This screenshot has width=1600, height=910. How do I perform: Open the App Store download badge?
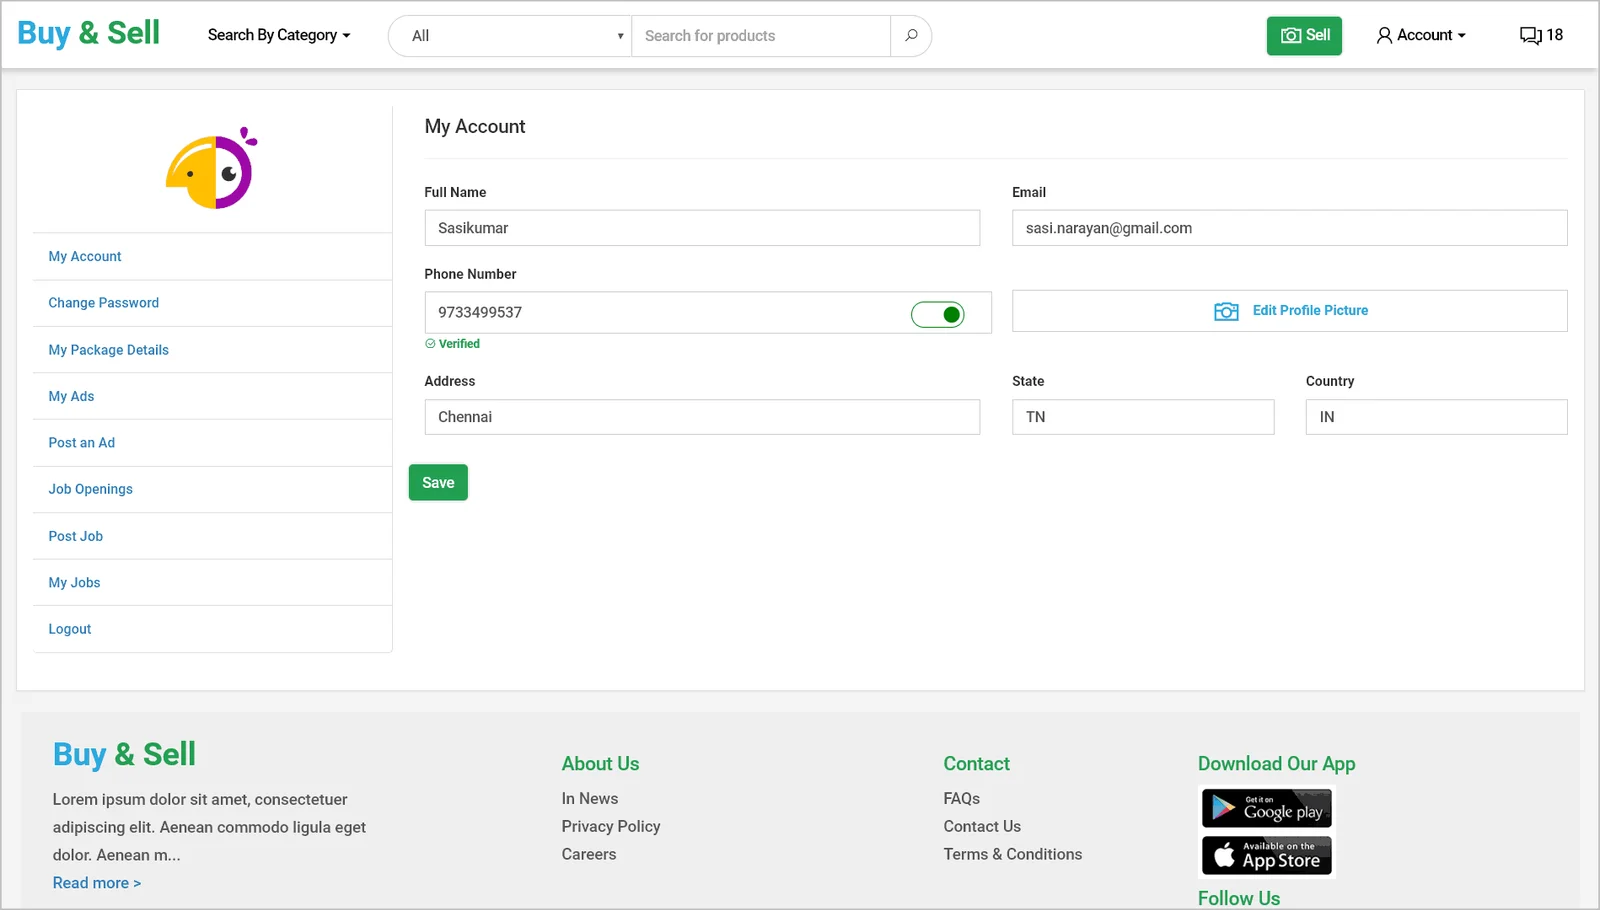(1266, 855)
